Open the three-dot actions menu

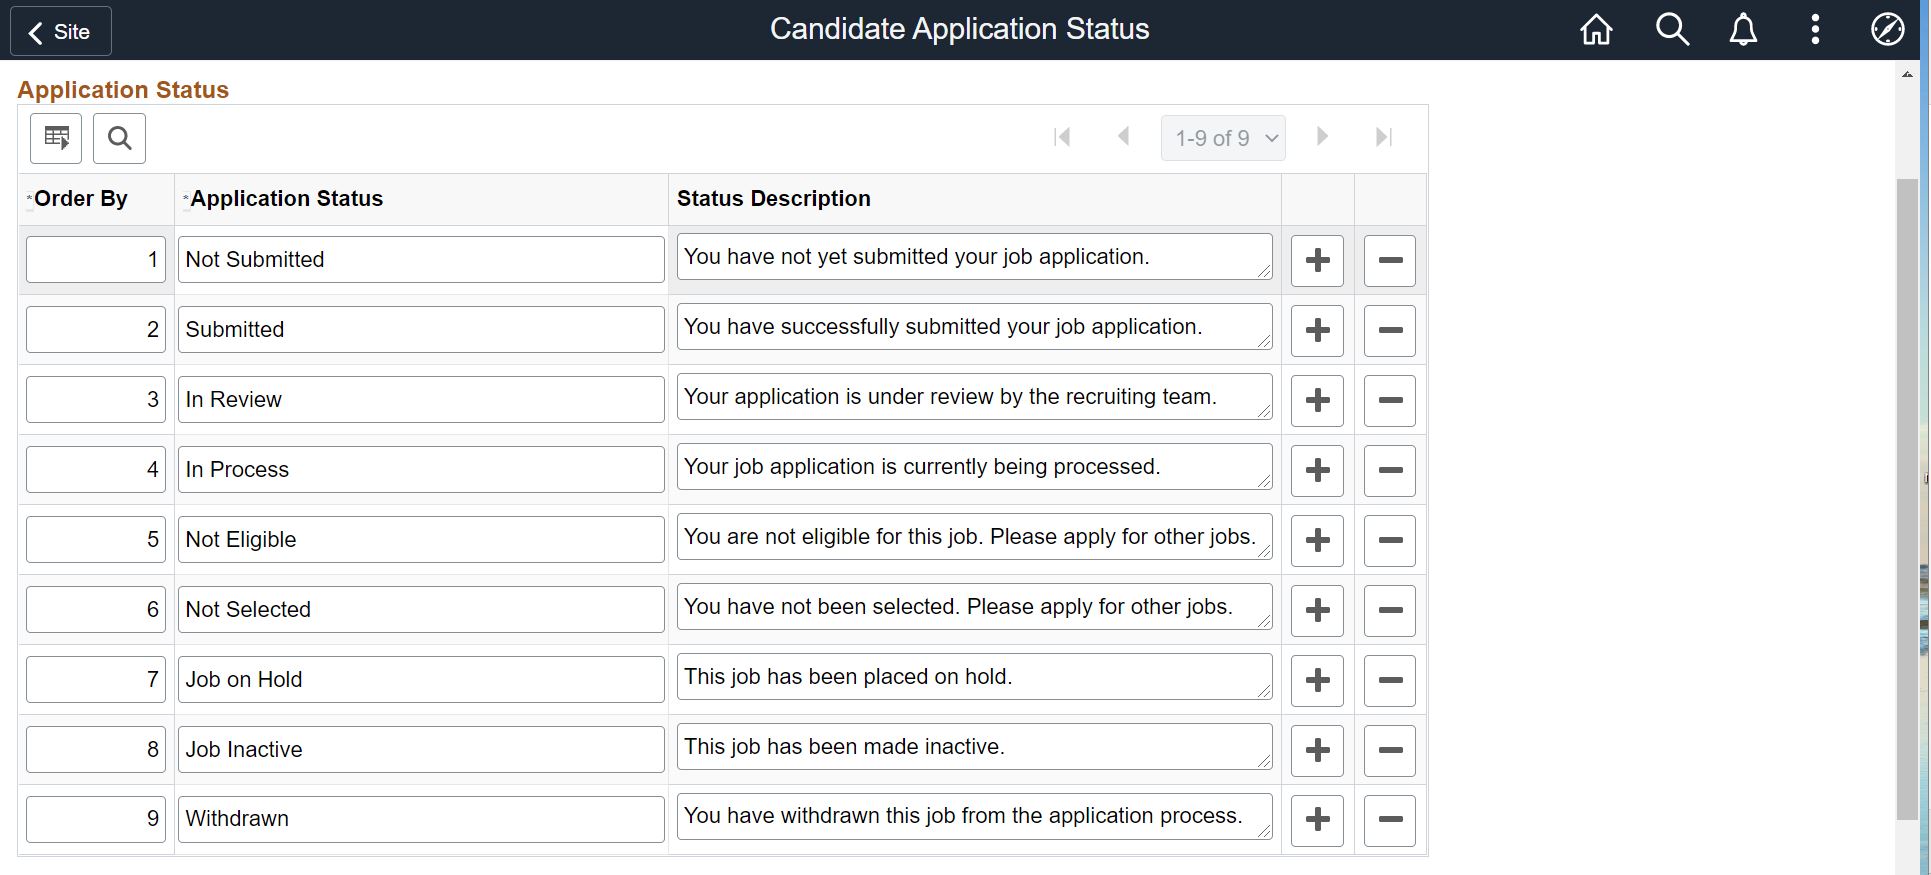point(1815,30)
